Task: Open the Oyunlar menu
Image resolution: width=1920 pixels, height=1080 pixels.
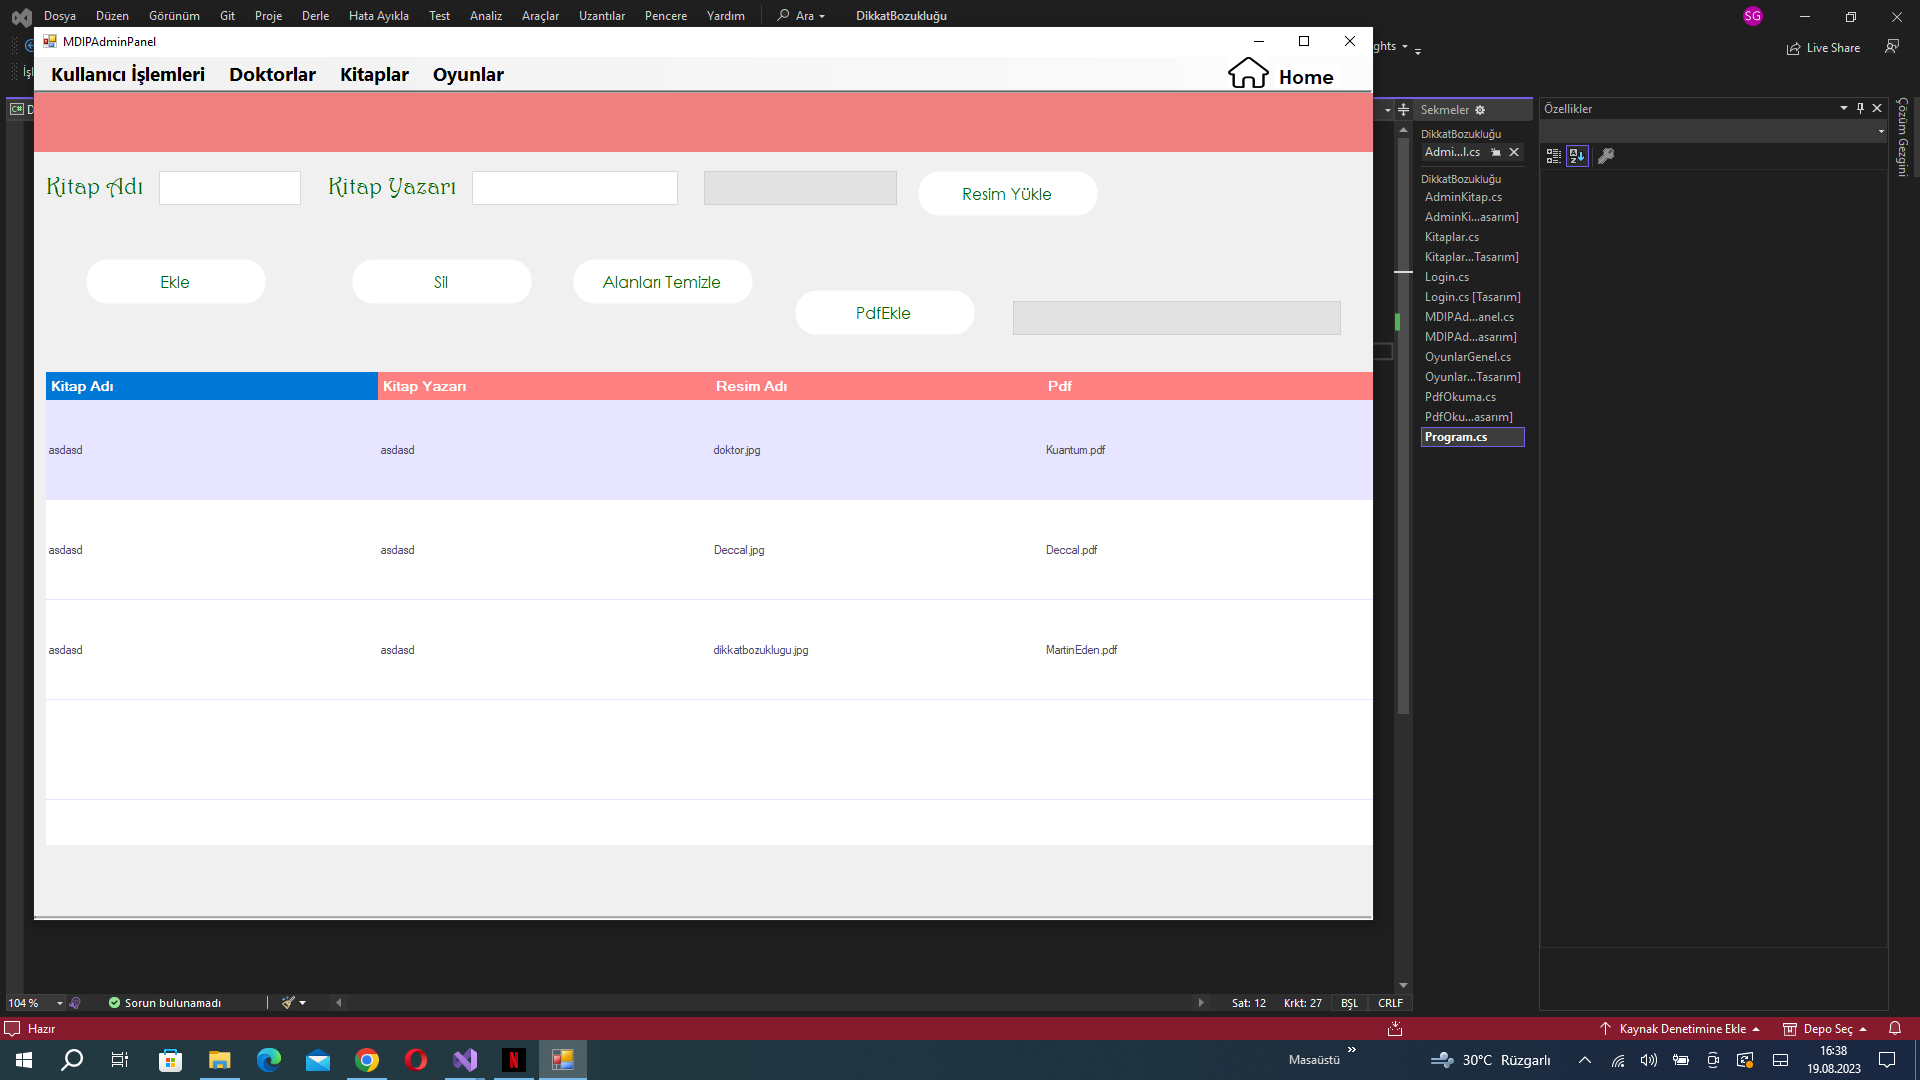Action: click(468, 75)
